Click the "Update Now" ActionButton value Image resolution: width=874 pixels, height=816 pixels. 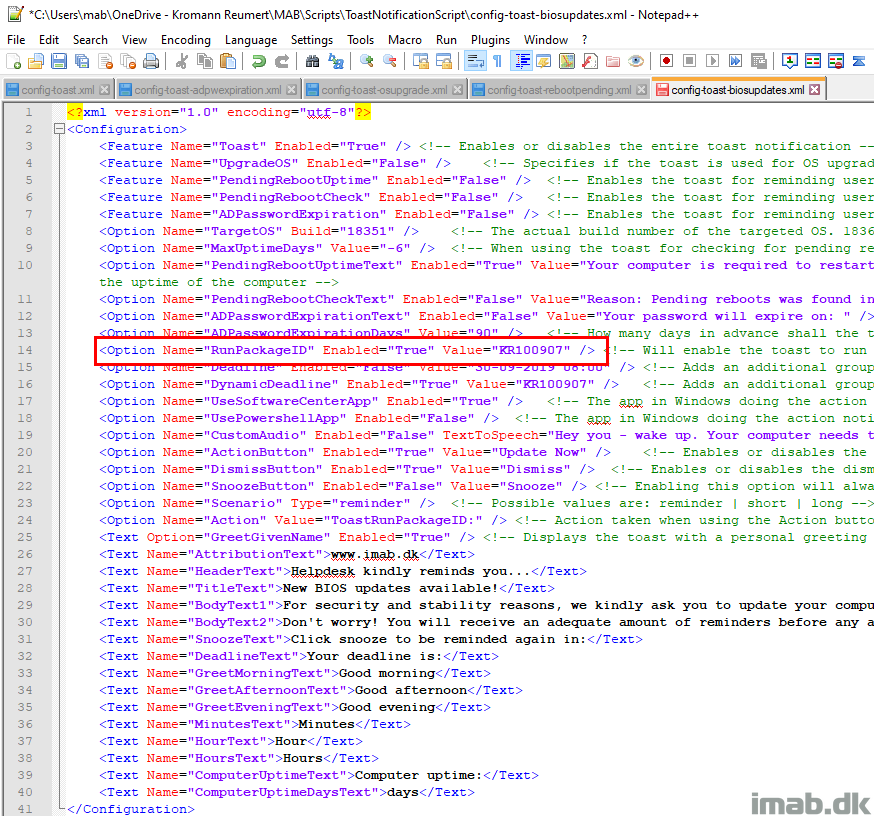click(538, 452)
